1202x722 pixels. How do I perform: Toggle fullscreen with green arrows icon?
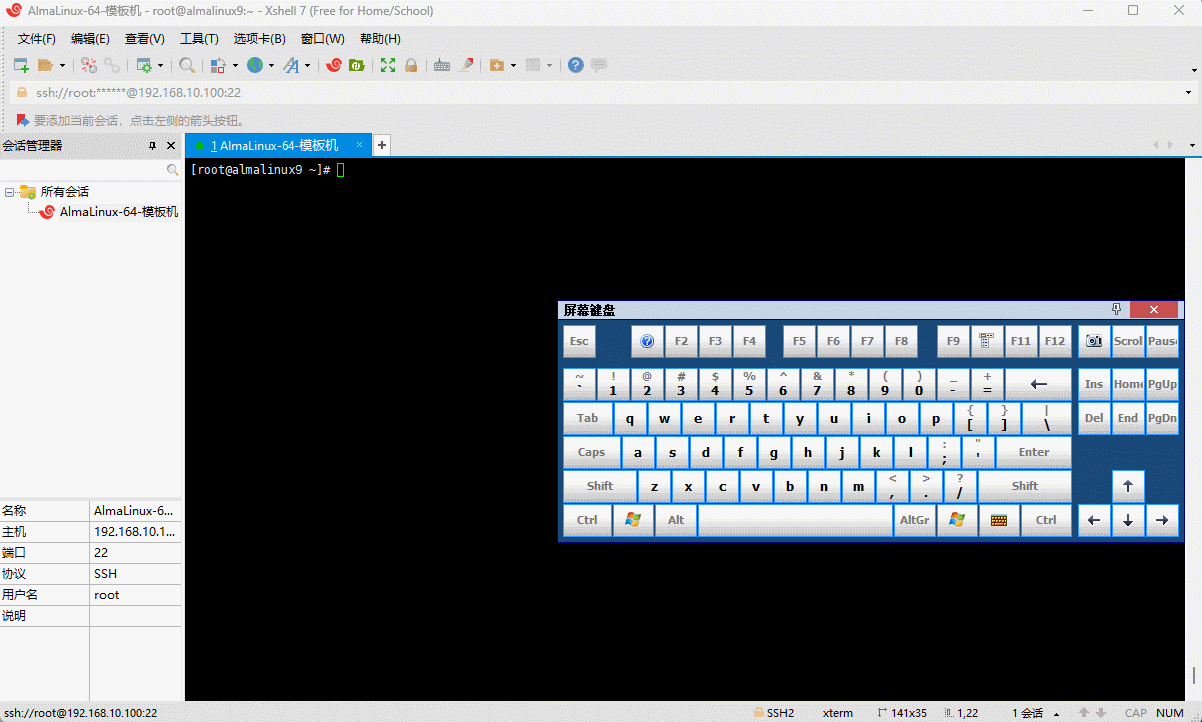click(x=388, y=65)
